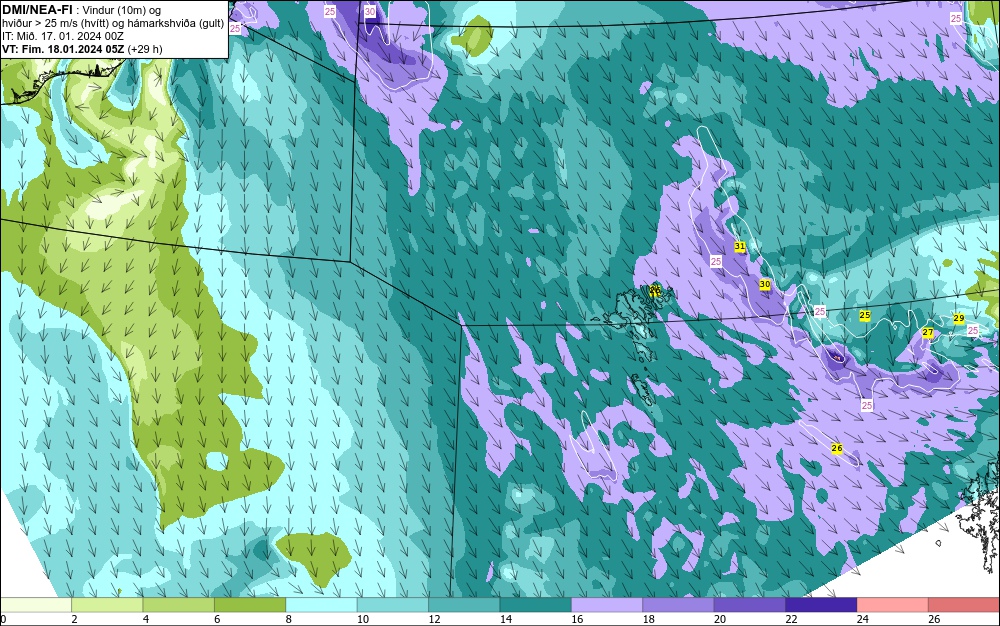Click the 0–2 m/s palest legend swatch
1000x626 pixels.
[36, 604]
